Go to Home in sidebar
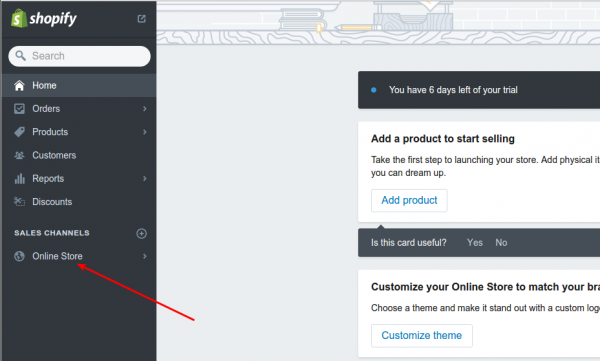 coord(79,85)
